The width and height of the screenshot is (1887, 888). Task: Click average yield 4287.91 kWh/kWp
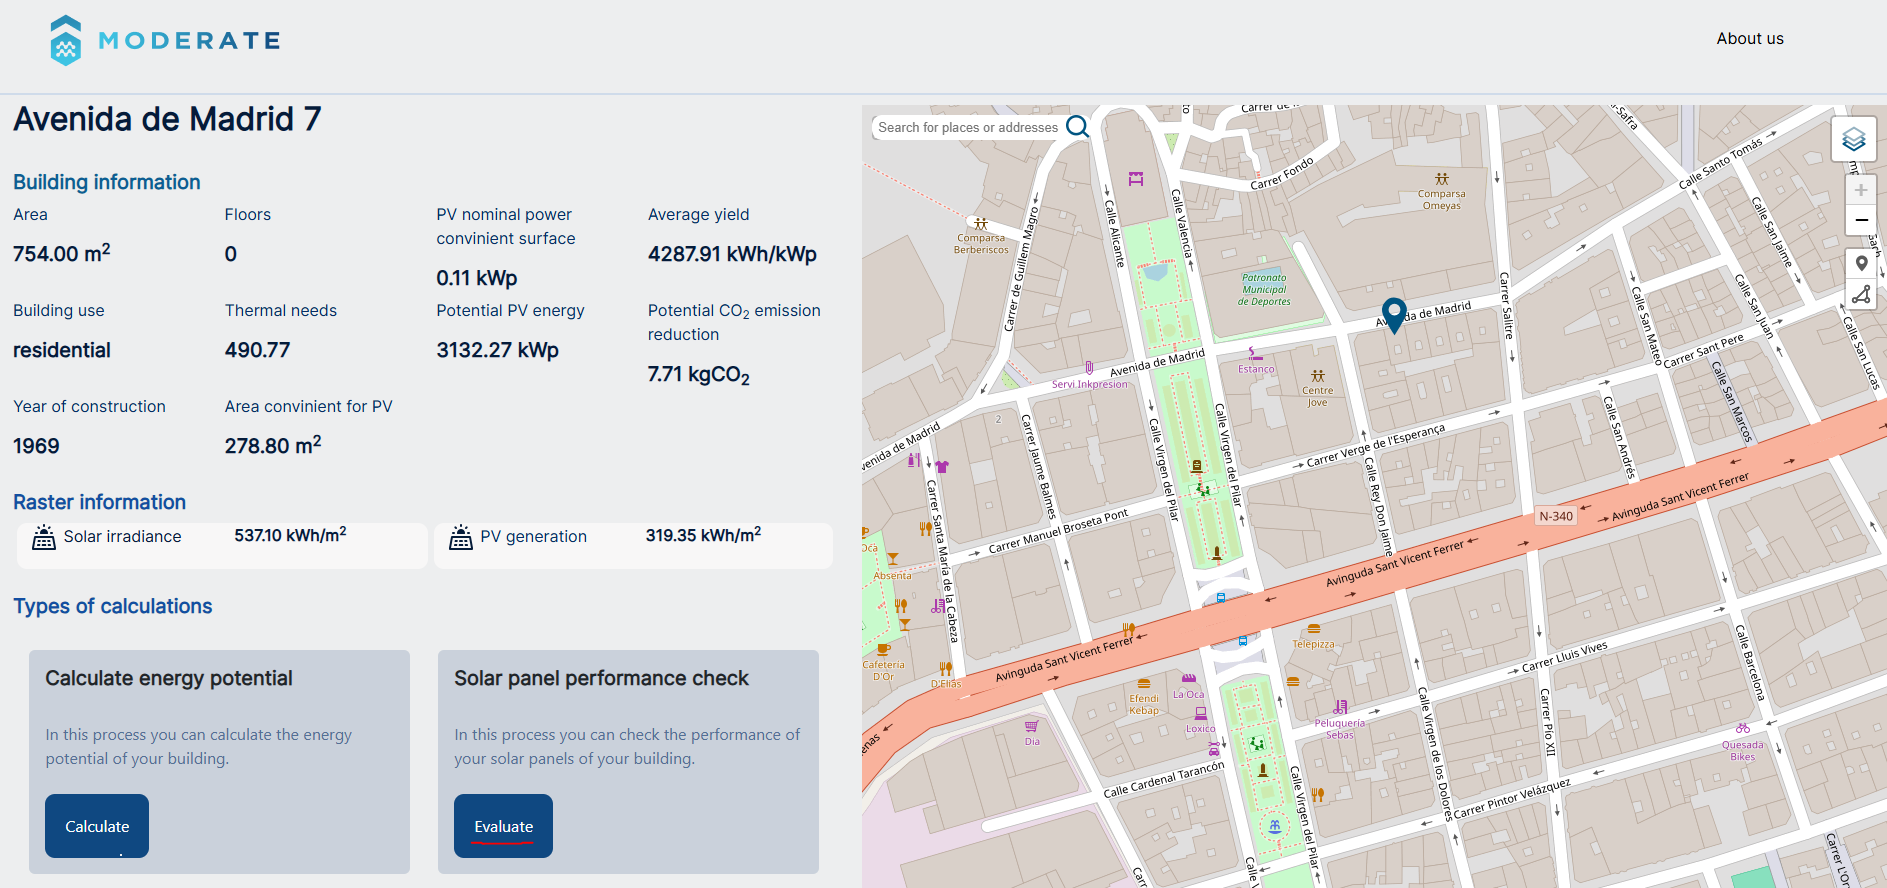732,254
